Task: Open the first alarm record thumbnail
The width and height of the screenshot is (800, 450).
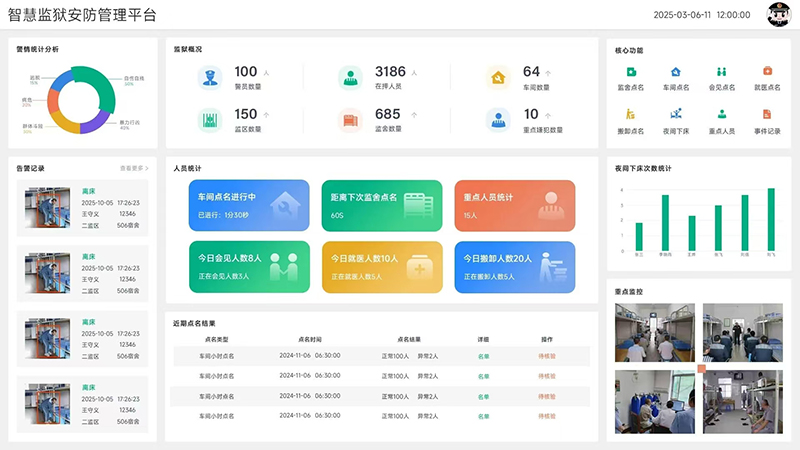Action: (48, 207)
